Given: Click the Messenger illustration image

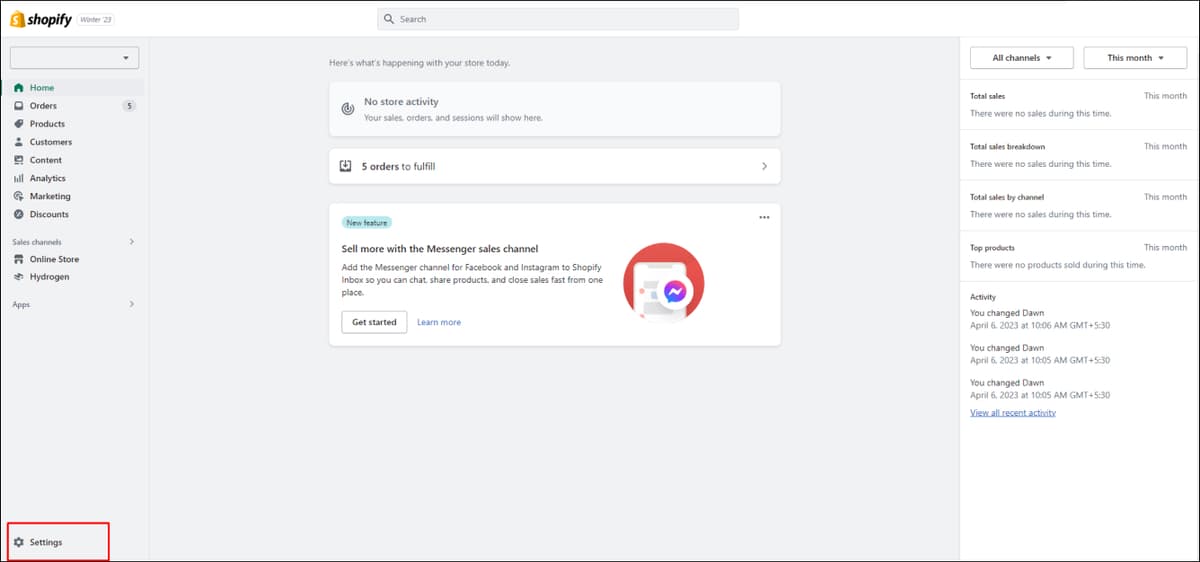Looking at the screenshot, I should click(x=663, y=282).
